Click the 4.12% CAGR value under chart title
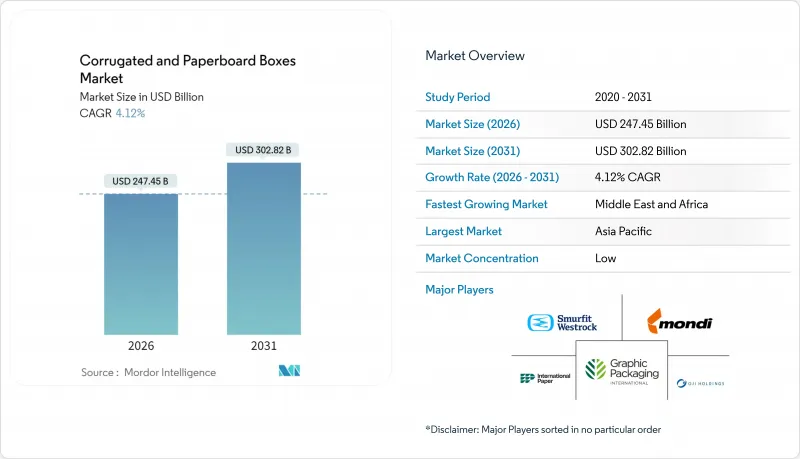 point(130,113)
